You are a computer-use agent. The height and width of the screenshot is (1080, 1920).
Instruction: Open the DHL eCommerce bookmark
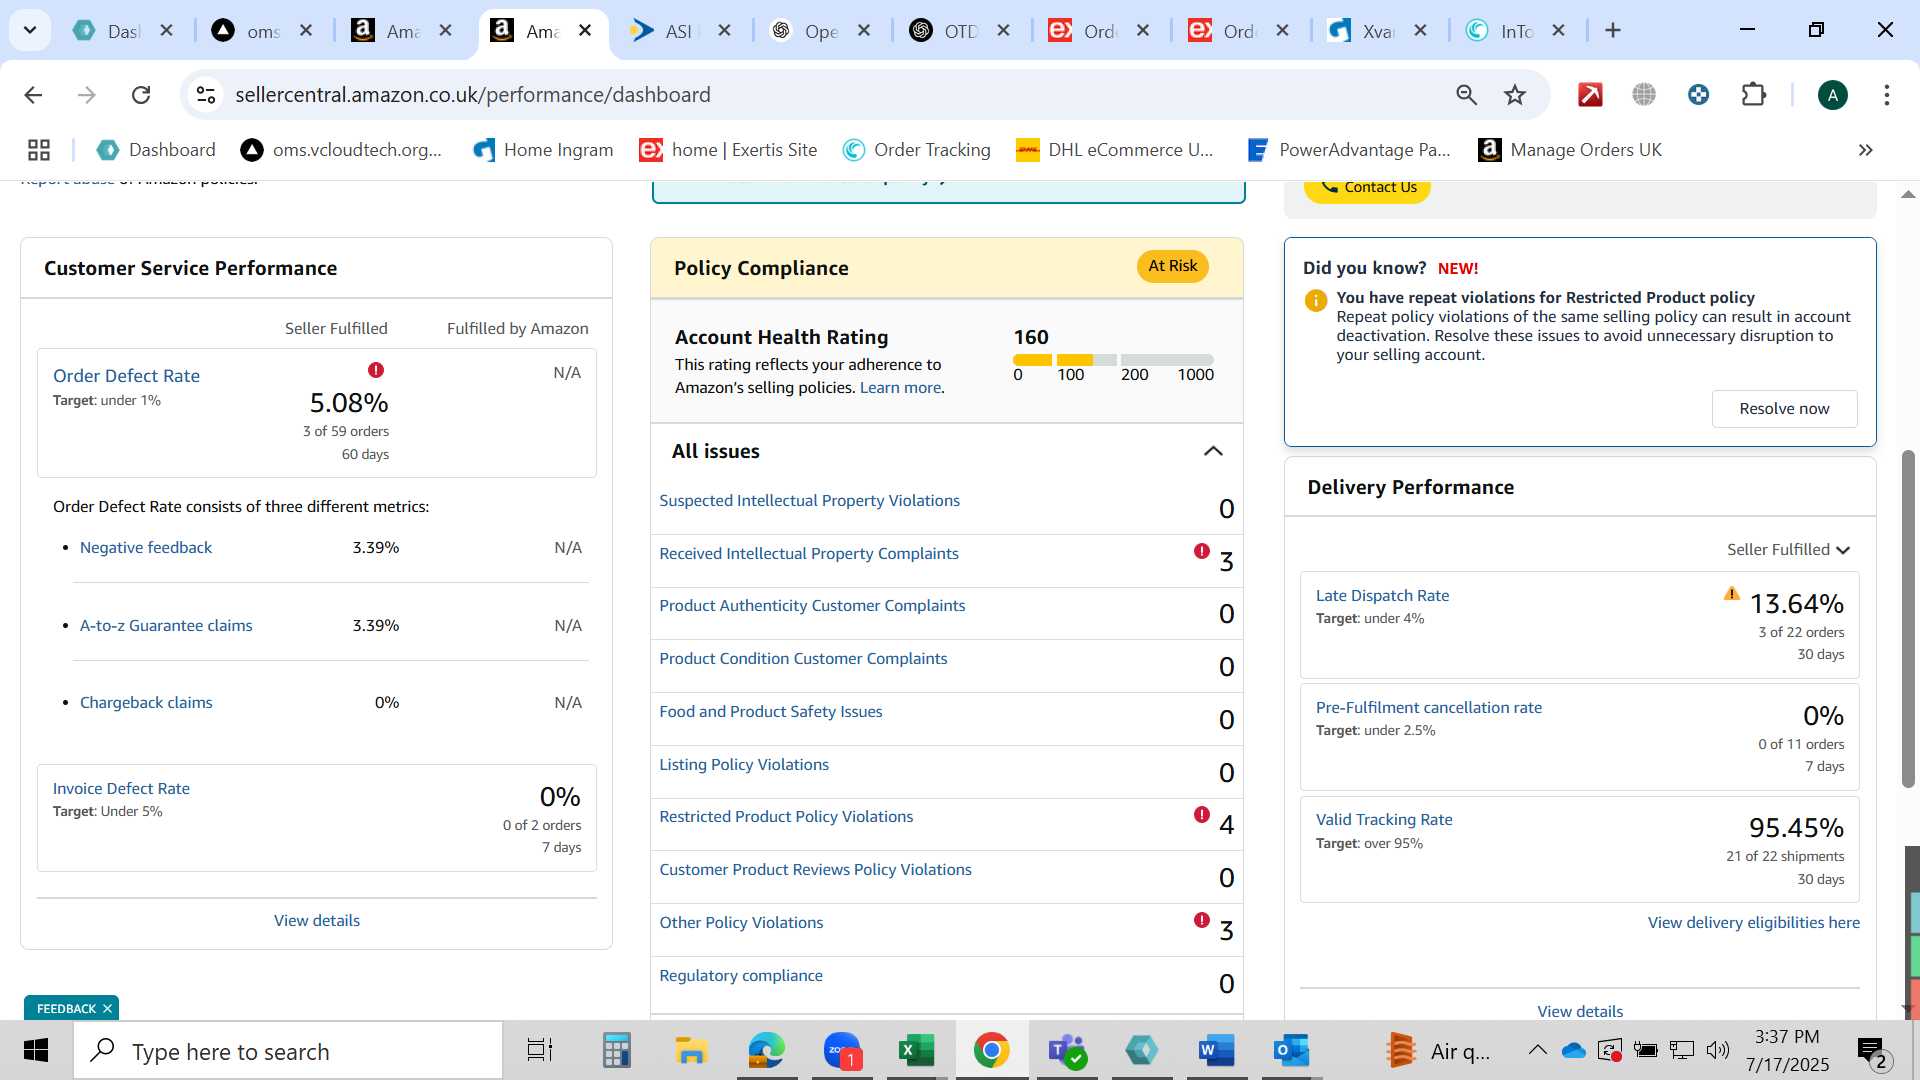click(x=1114, y=150)
